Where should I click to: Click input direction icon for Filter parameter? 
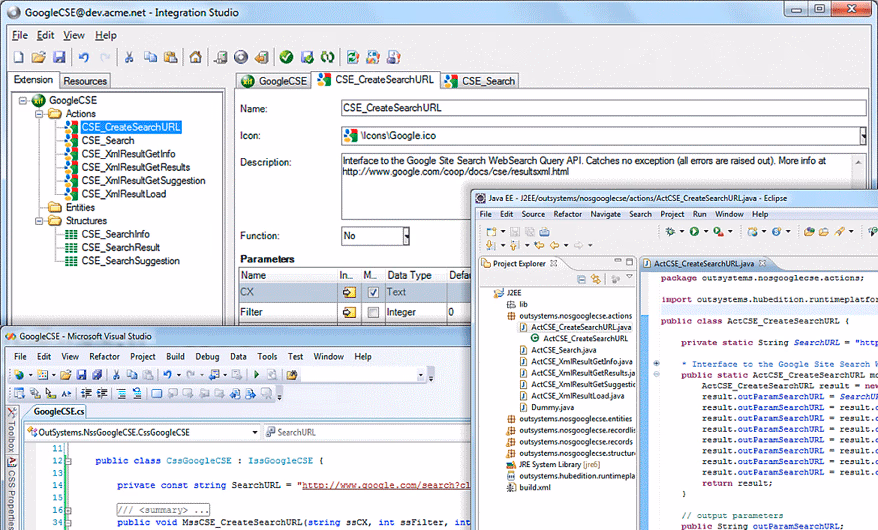(349, 312)
